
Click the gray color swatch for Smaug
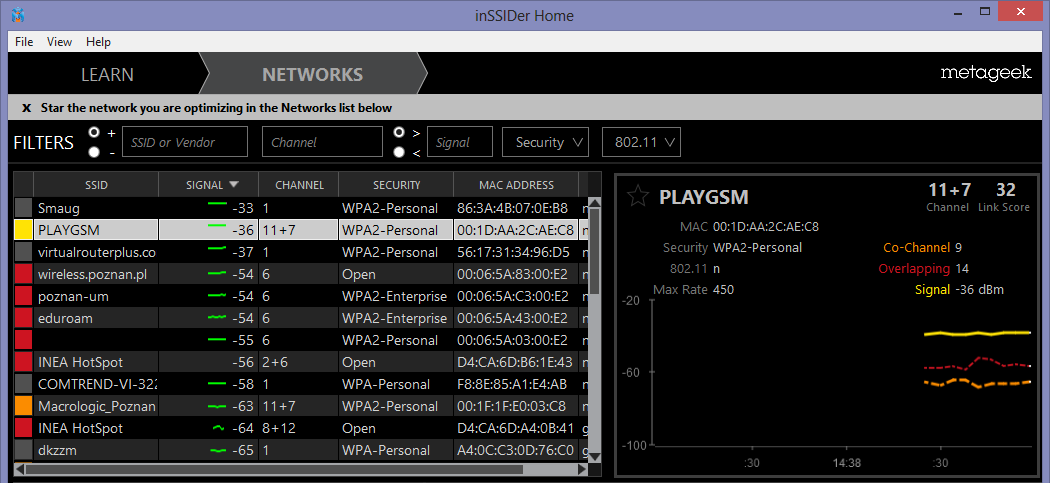click(x=23, y=208)
